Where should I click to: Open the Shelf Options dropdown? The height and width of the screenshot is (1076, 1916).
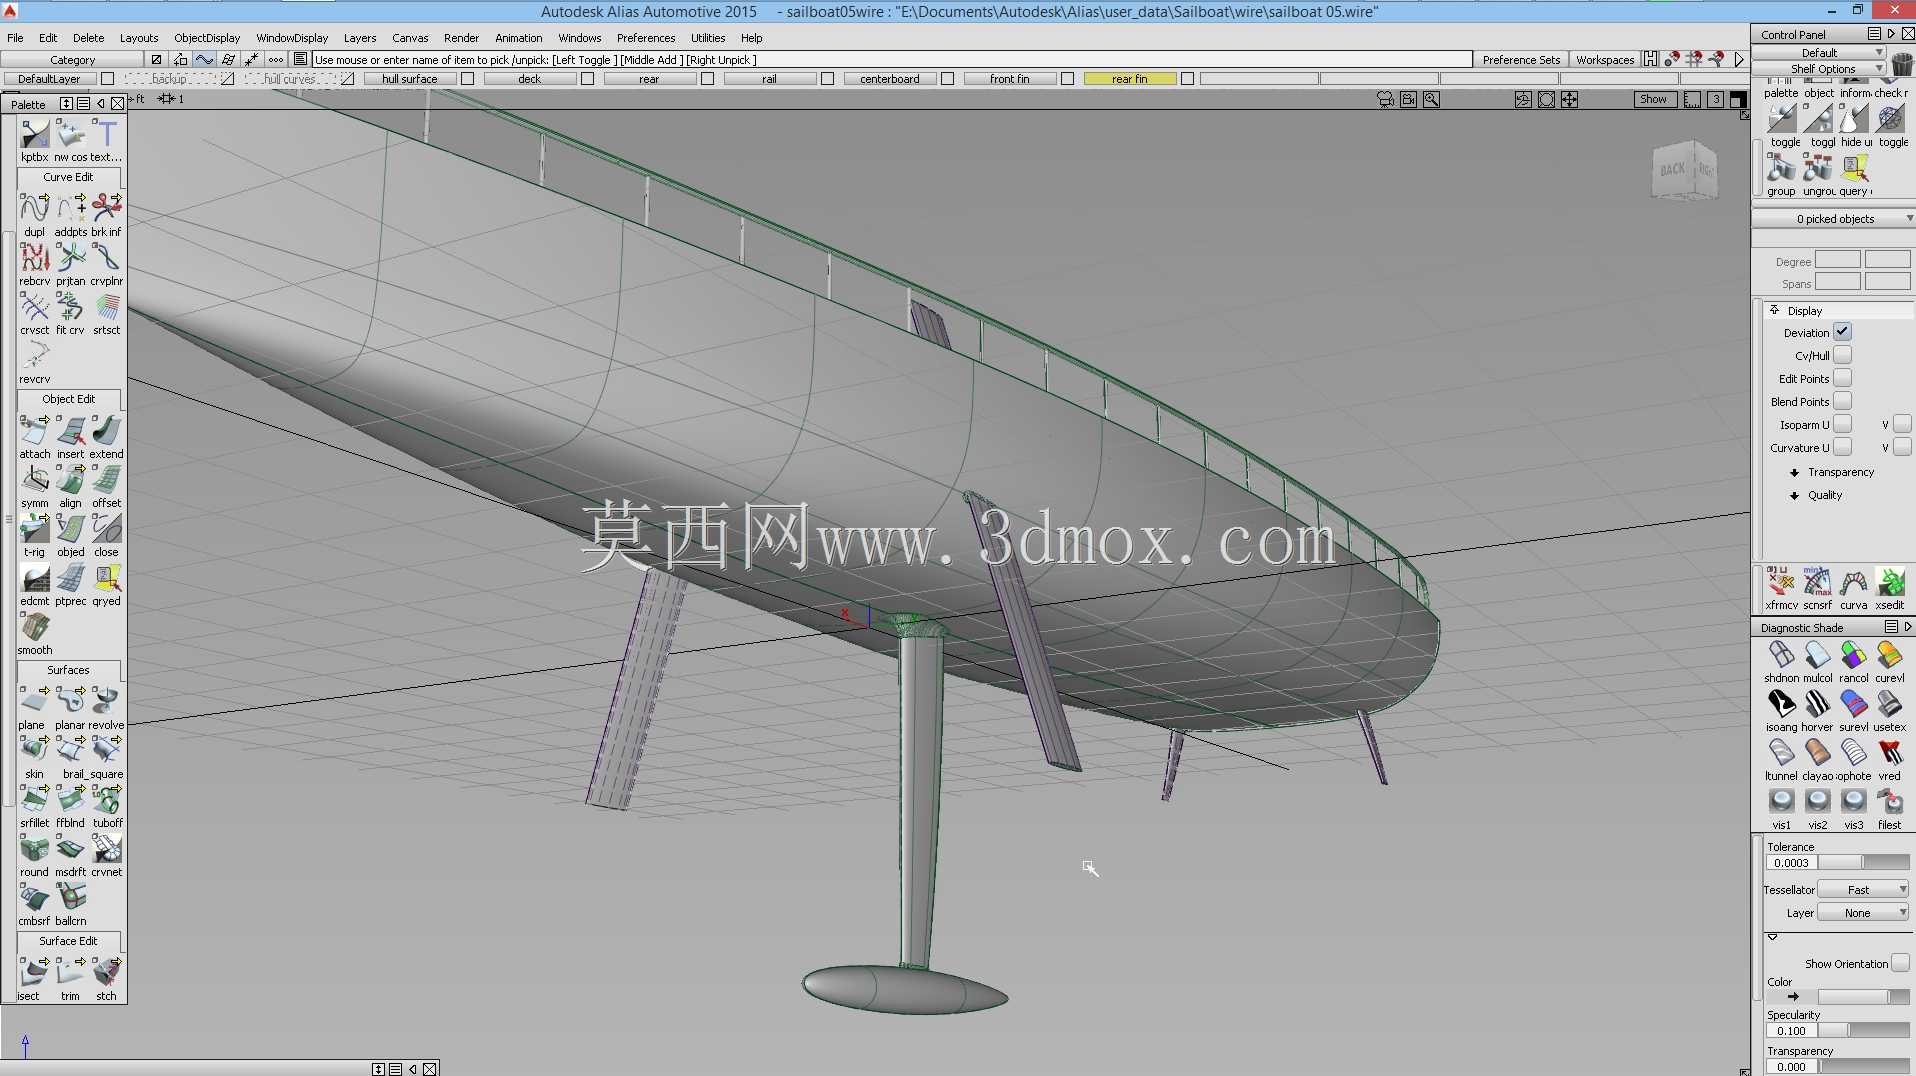(x=1821, y=68)
